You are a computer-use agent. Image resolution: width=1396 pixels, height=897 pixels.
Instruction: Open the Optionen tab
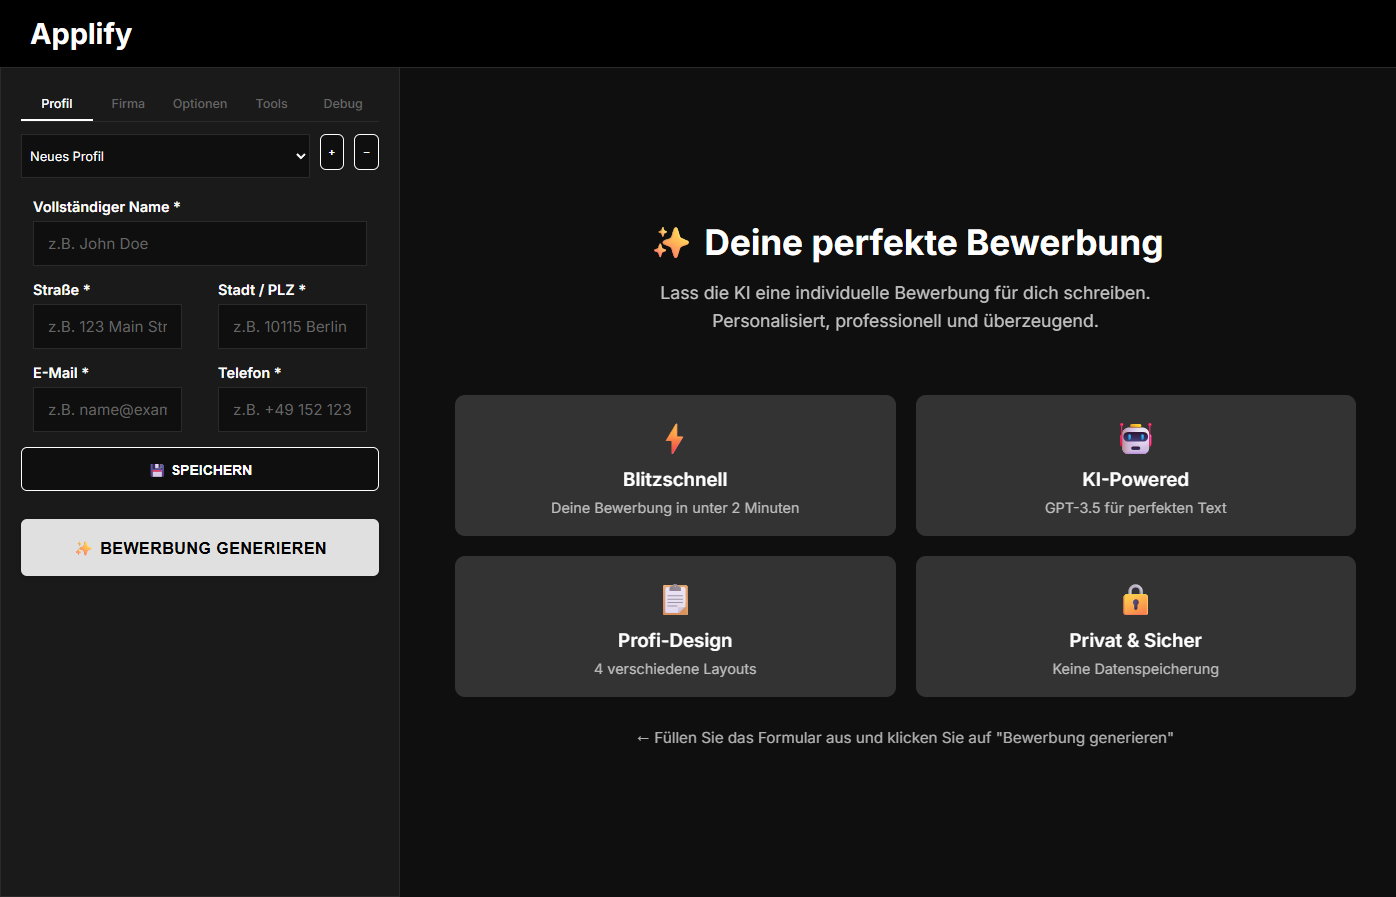[200, 103]
